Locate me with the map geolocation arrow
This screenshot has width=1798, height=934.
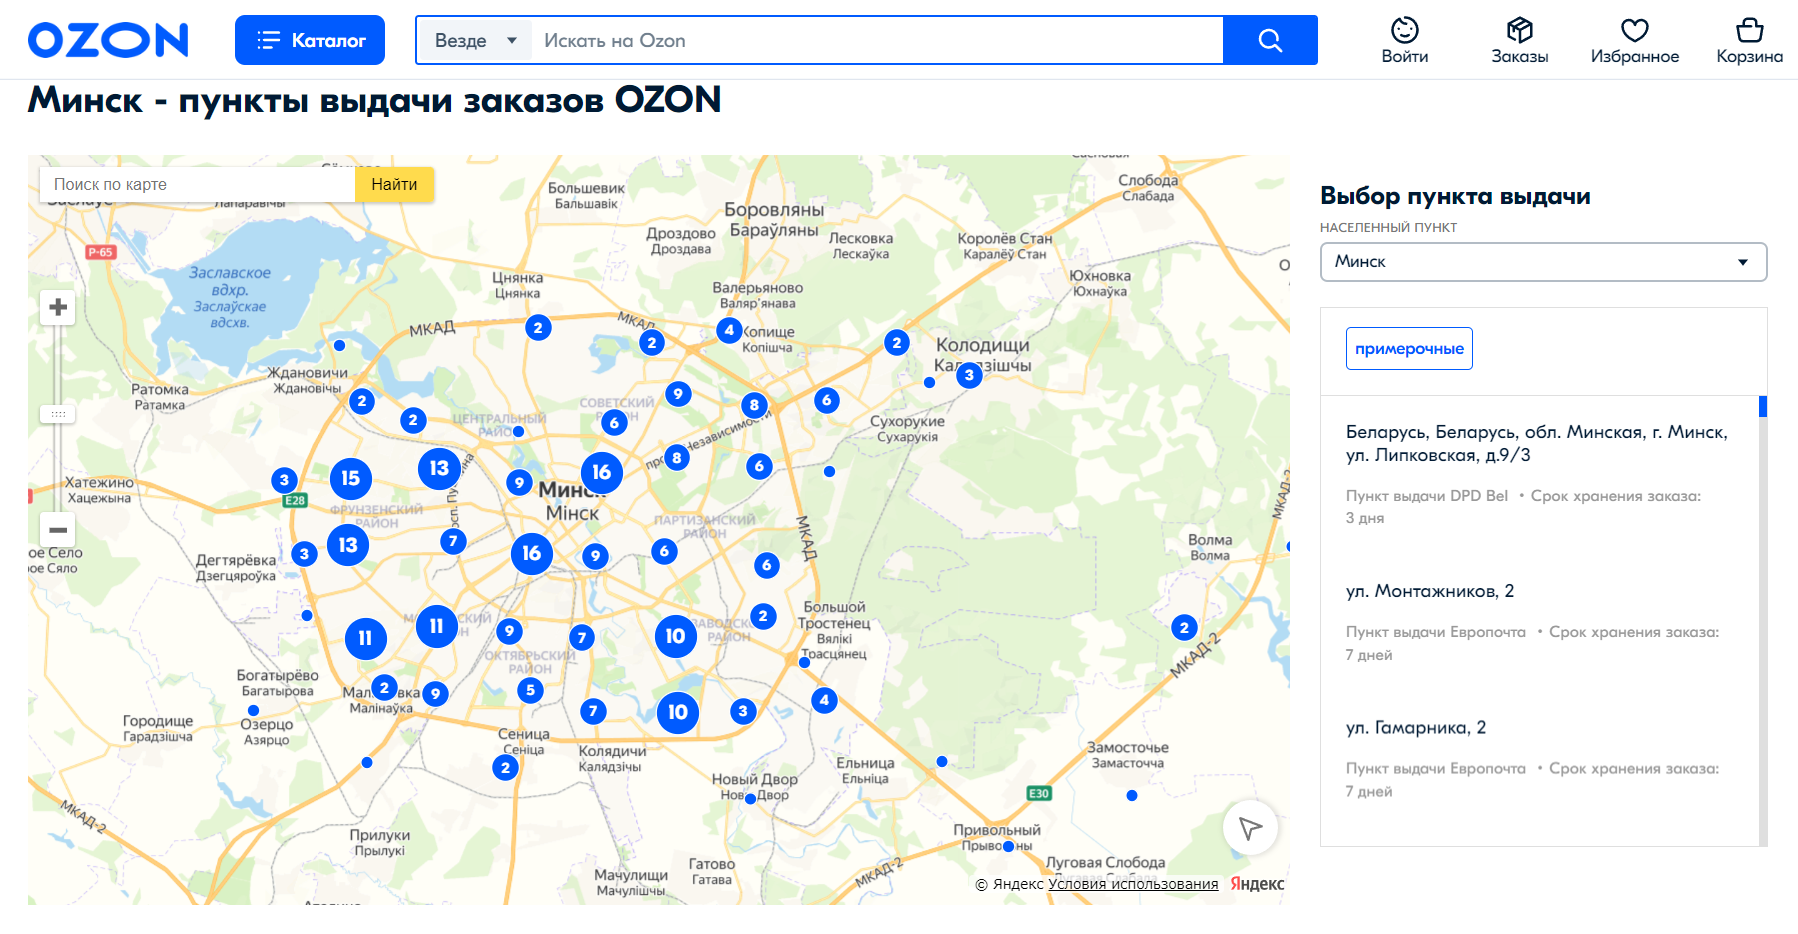(x=1250, y=828)
